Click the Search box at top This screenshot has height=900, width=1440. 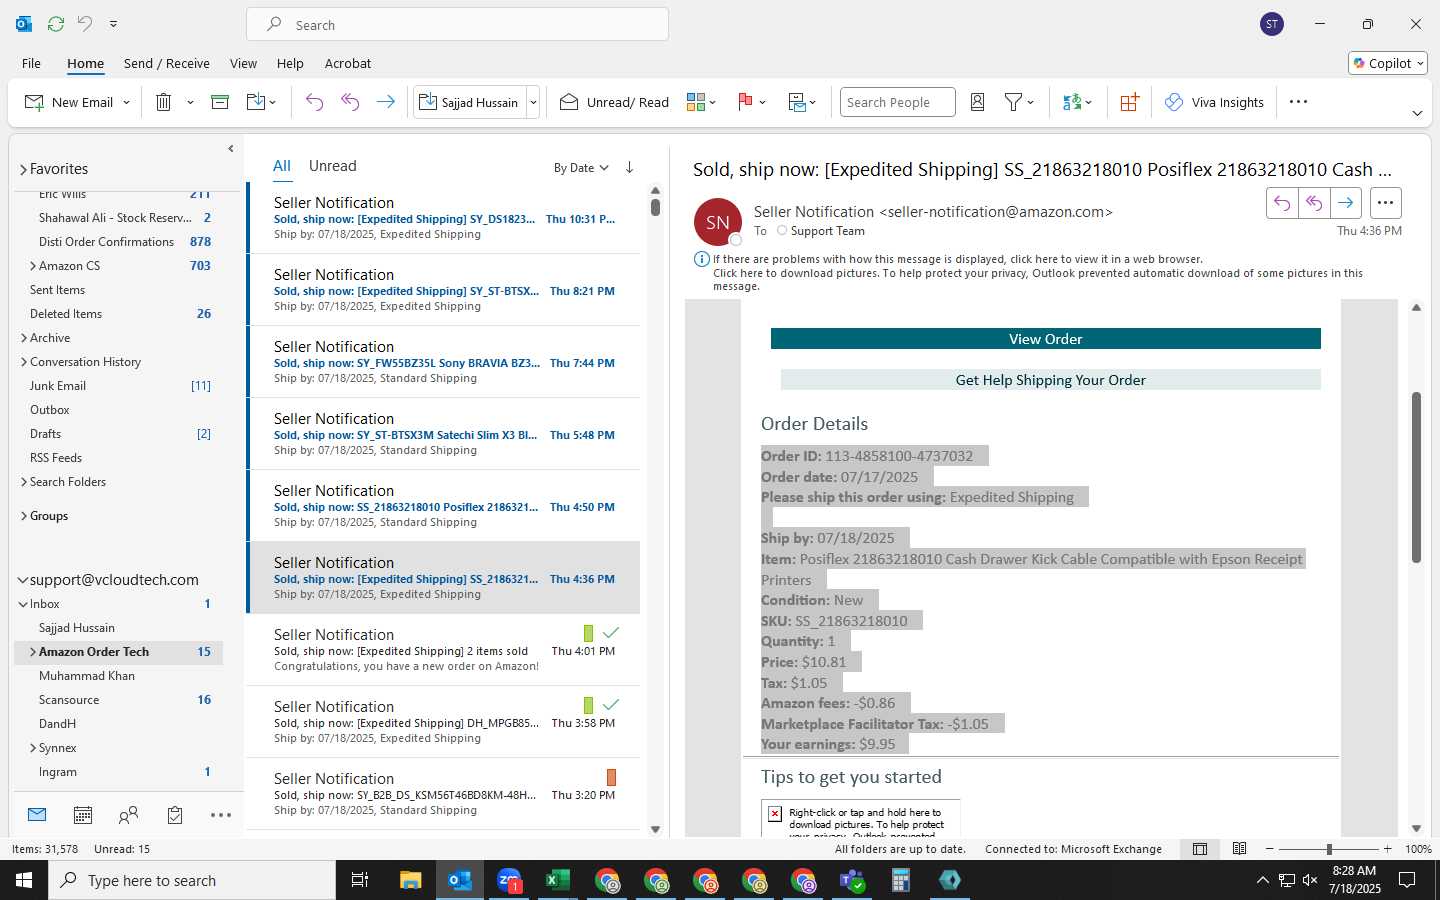coord(457,24)
